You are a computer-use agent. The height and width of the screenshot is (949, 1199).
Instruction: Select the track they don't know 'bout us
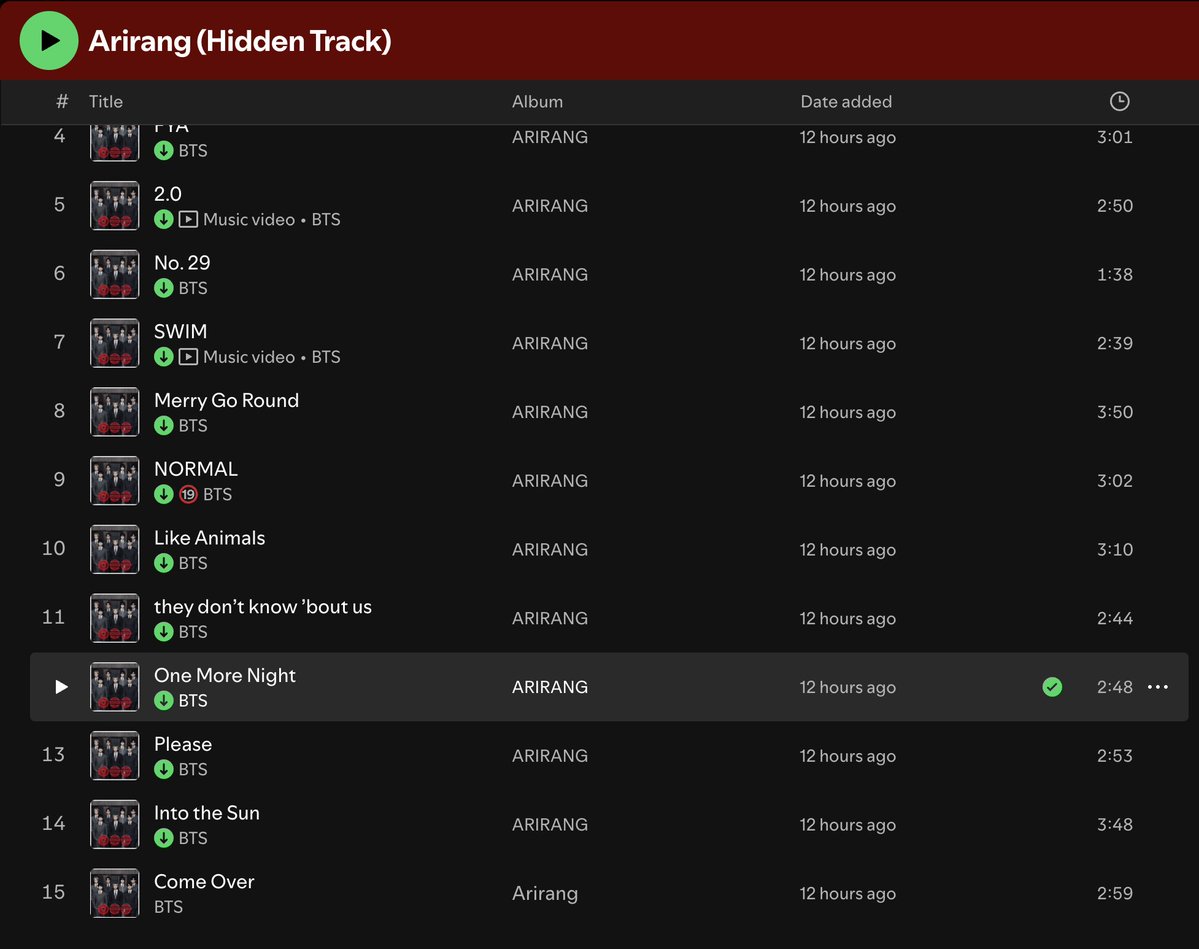point(263,607)
